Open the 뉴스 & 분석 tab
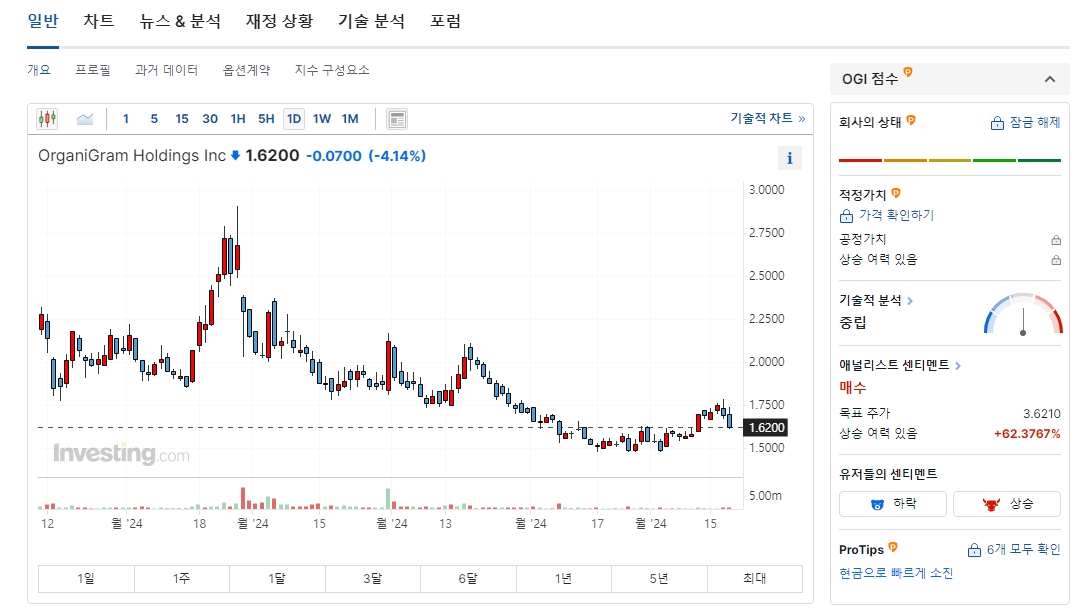Viewport: 1089px width, 611px height. 180,21
